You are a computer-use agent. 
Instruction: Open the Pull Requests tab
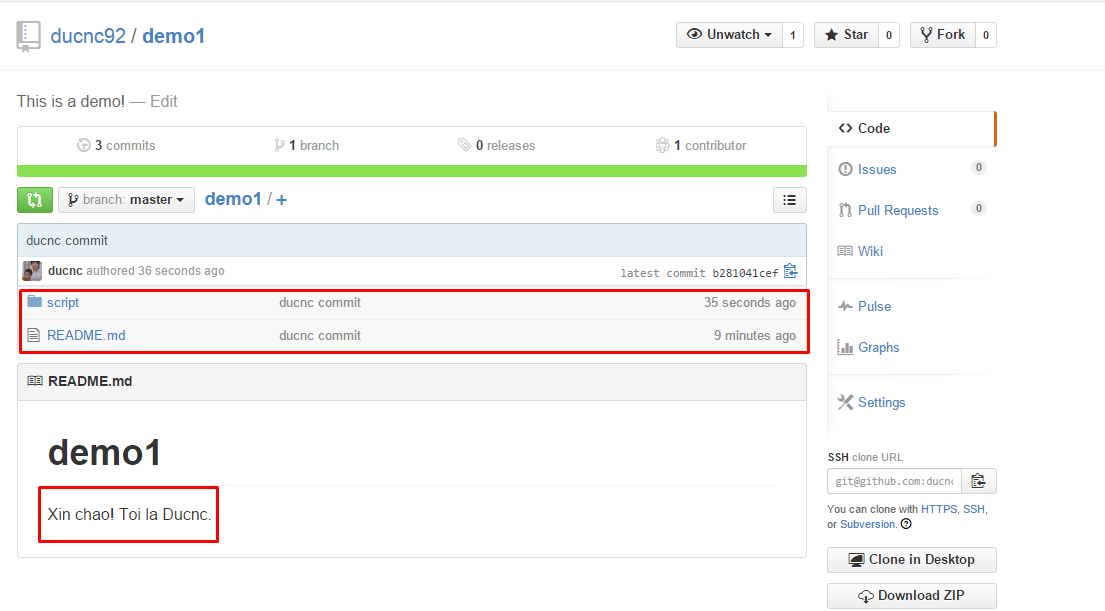897,210
